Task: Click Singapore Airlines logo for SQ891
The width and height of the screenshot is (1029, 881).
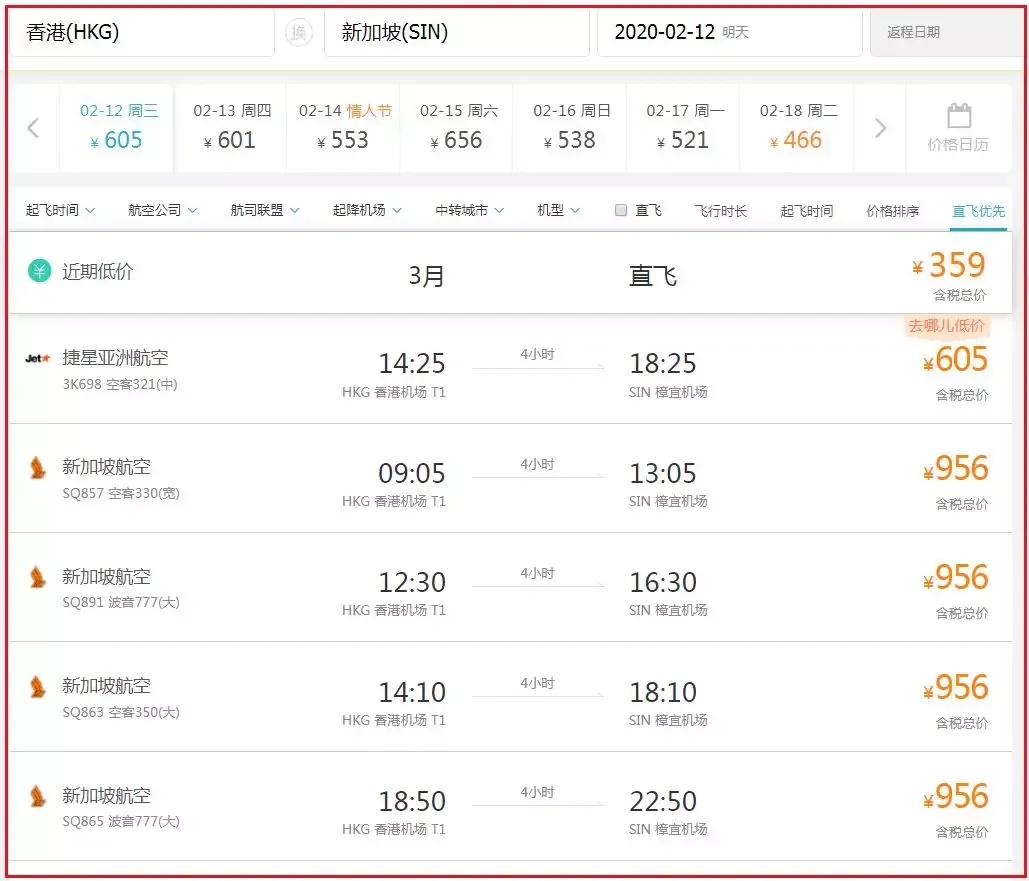Action: point(37,578)
